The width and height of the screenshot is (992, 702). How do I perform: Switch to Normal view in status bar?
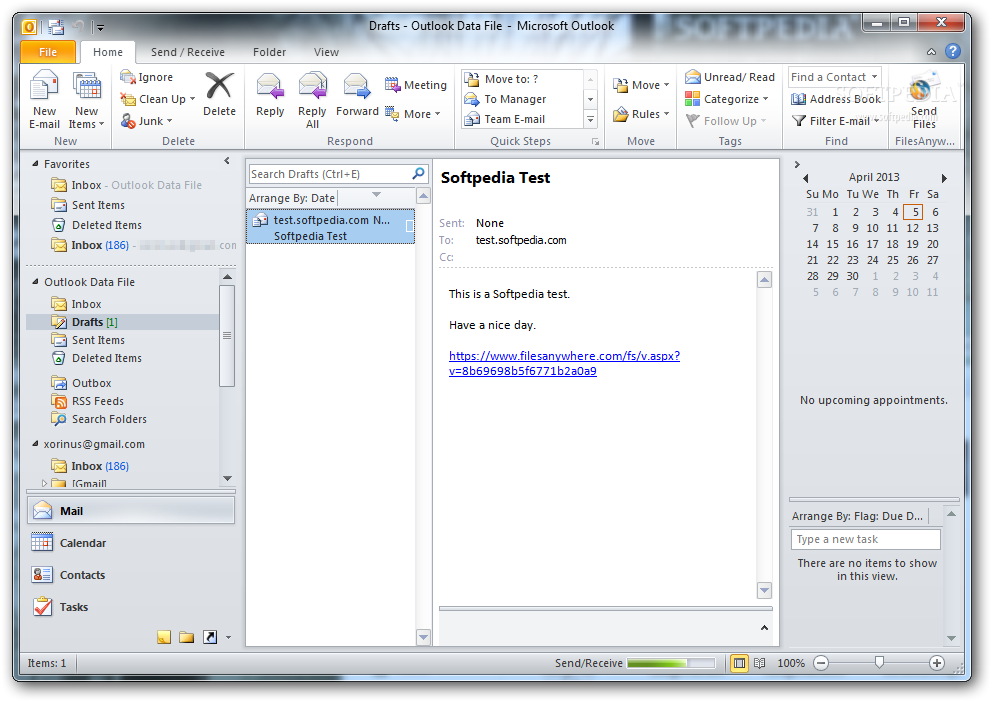(x=739, y=663)
